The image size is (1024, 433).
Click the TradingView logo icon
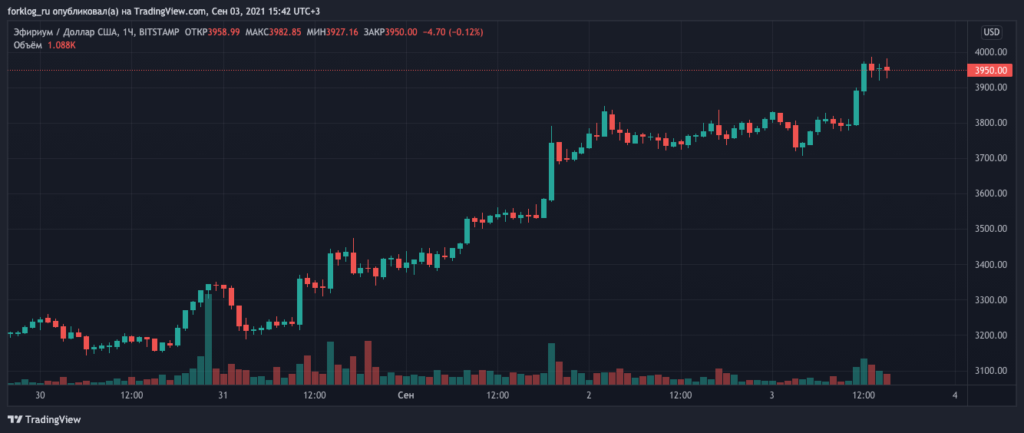pyautogui.click(x=16, y=419)
